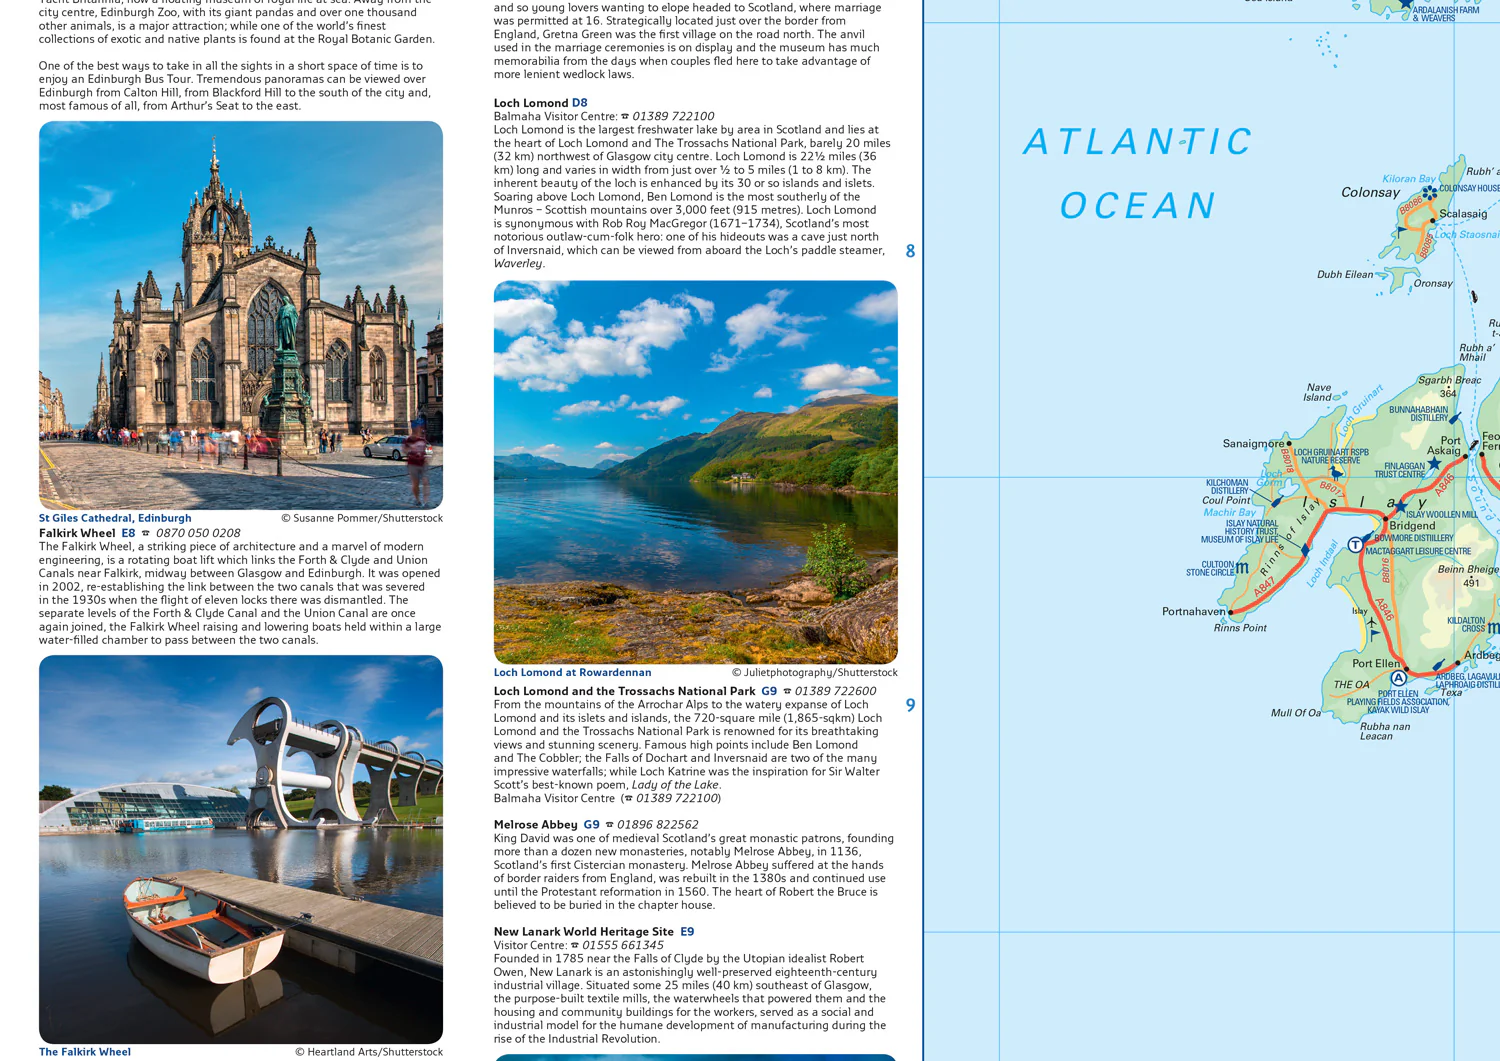Click the 'Rubha nan Leacan' map label
The width and height of the screenshot is (1500, 1061).
click(1385, 731)
